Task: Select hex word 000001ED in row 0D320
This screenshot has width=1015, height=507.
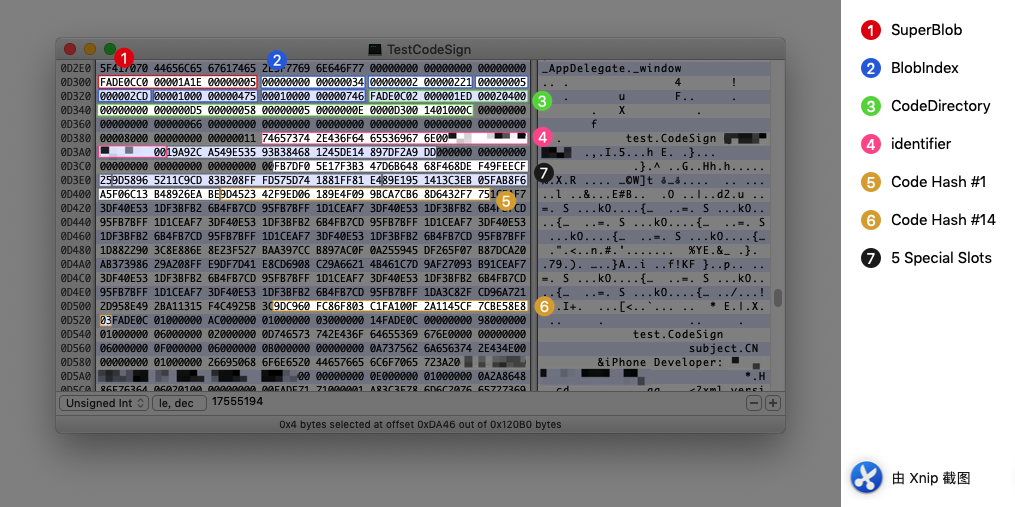Action: (x=448, y=96)
